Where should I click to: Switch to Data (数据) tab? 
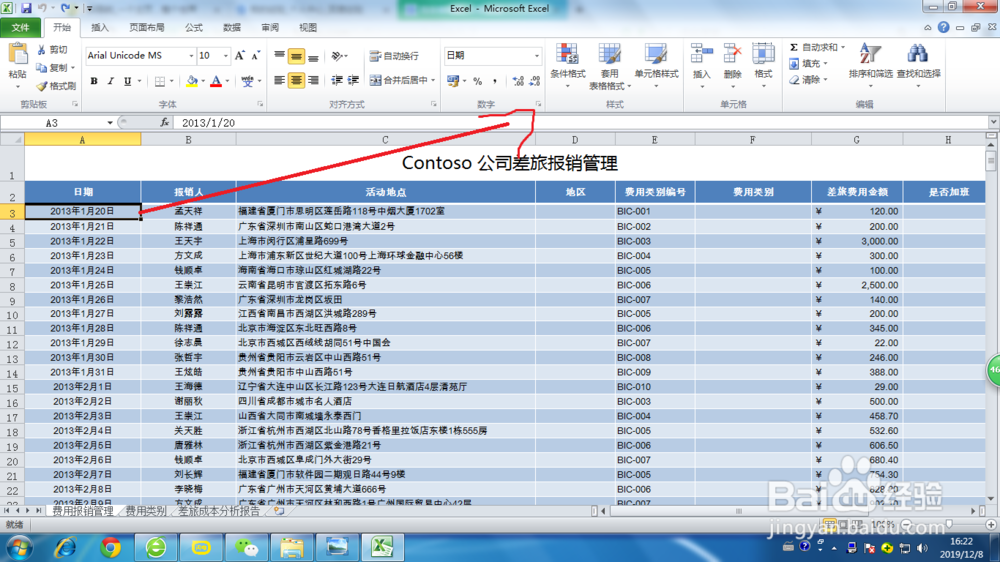(x=232, y=27)
